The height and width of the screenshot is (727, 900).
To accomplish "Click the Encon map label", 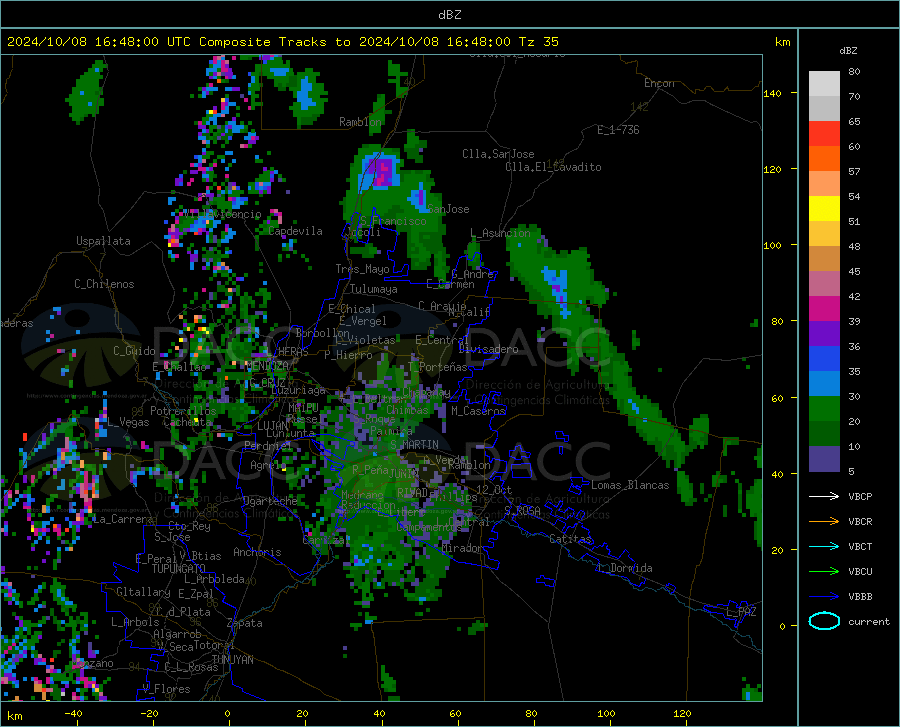I will pyautogui.click(x=659, y=83).
